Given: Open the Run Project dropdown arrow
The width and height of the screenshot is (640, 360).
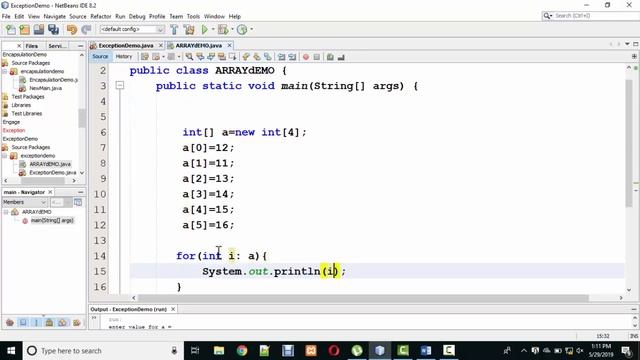Looking at the screenshot, I should (213, 29).
